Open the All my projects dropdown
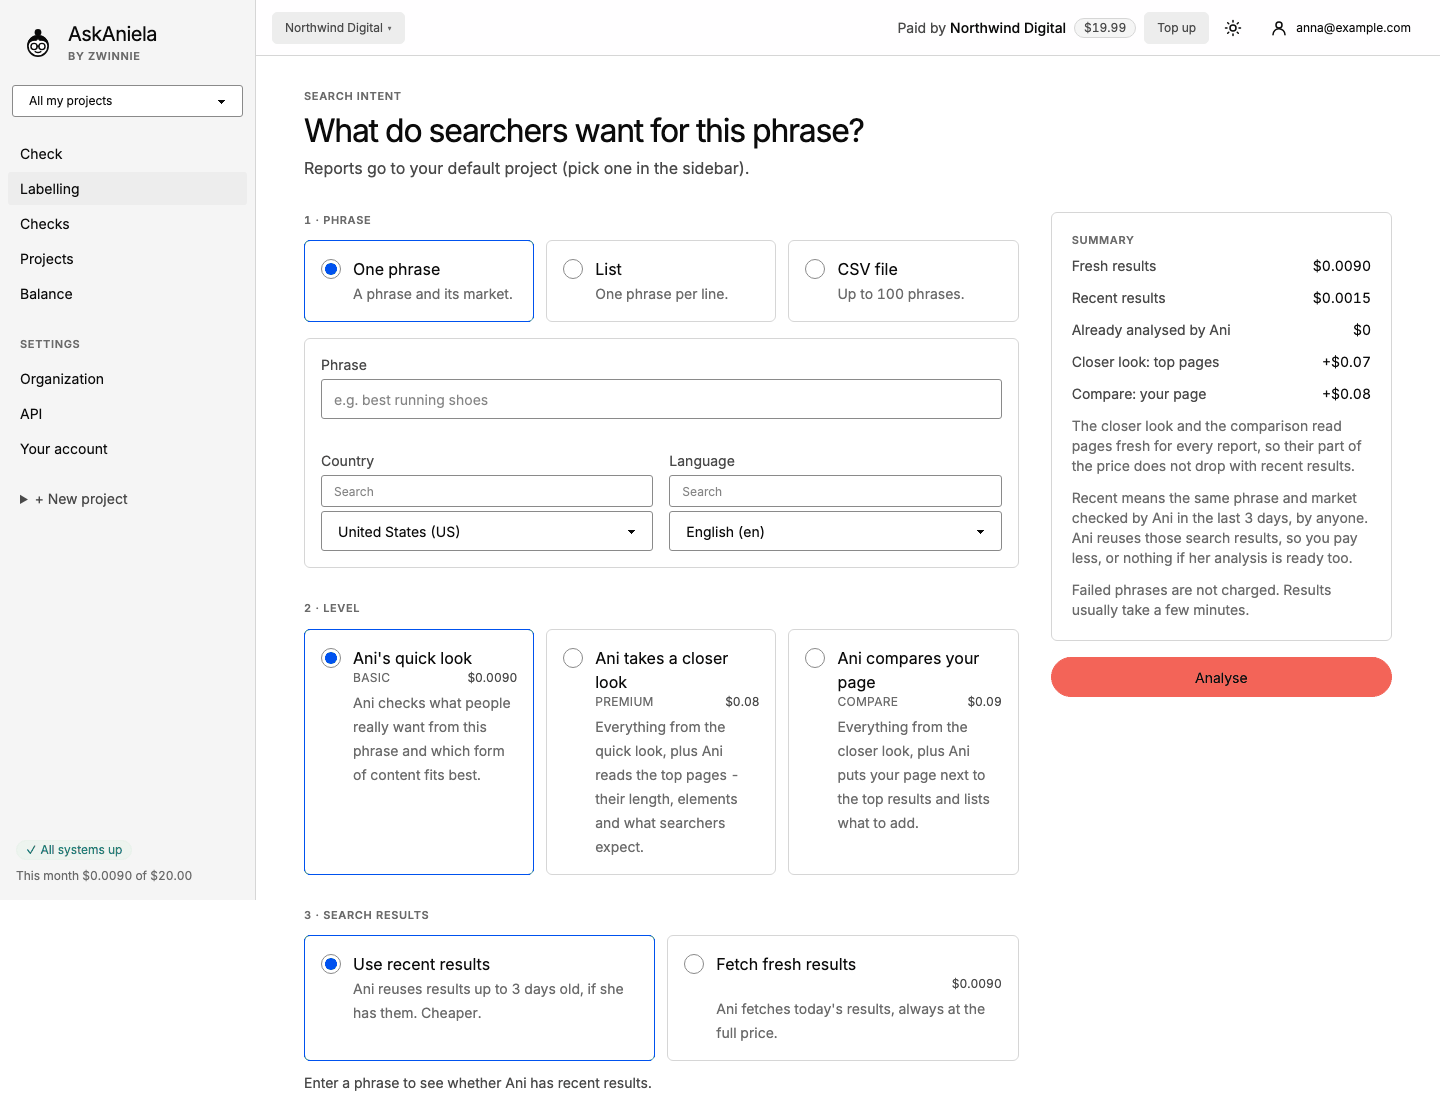 click(x=127, y=101)
